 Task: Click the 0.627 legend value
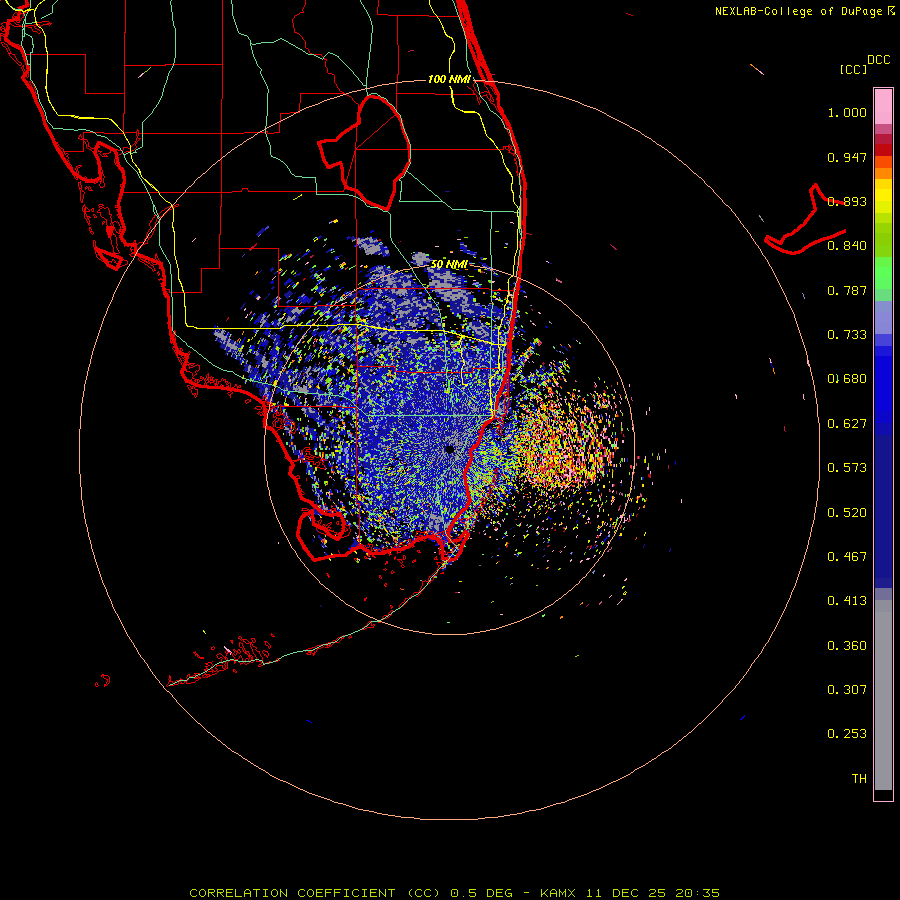pos(847,424)
